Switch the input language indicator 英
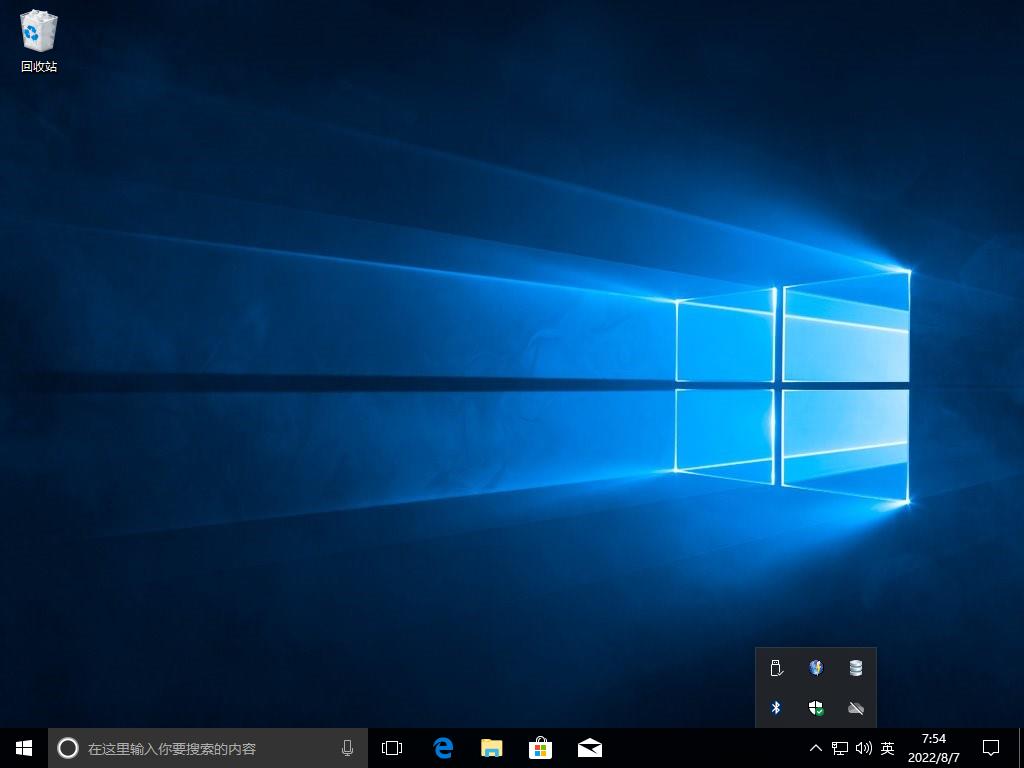The image size is (1024, 768). coord(887,748)
